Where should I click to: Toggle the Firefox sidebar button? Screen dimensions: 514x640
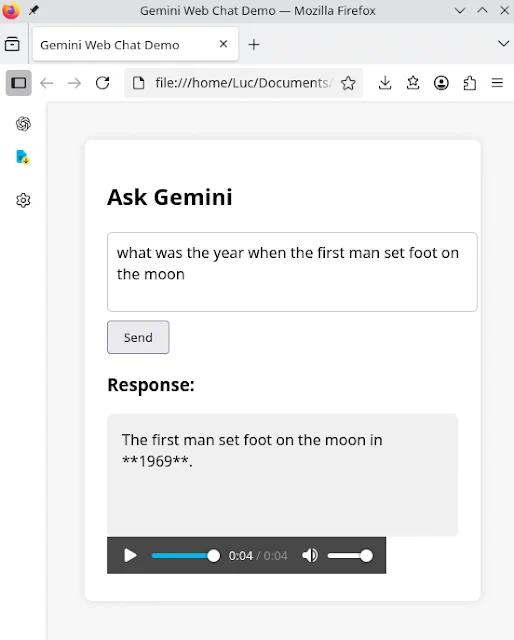(18, 83)
